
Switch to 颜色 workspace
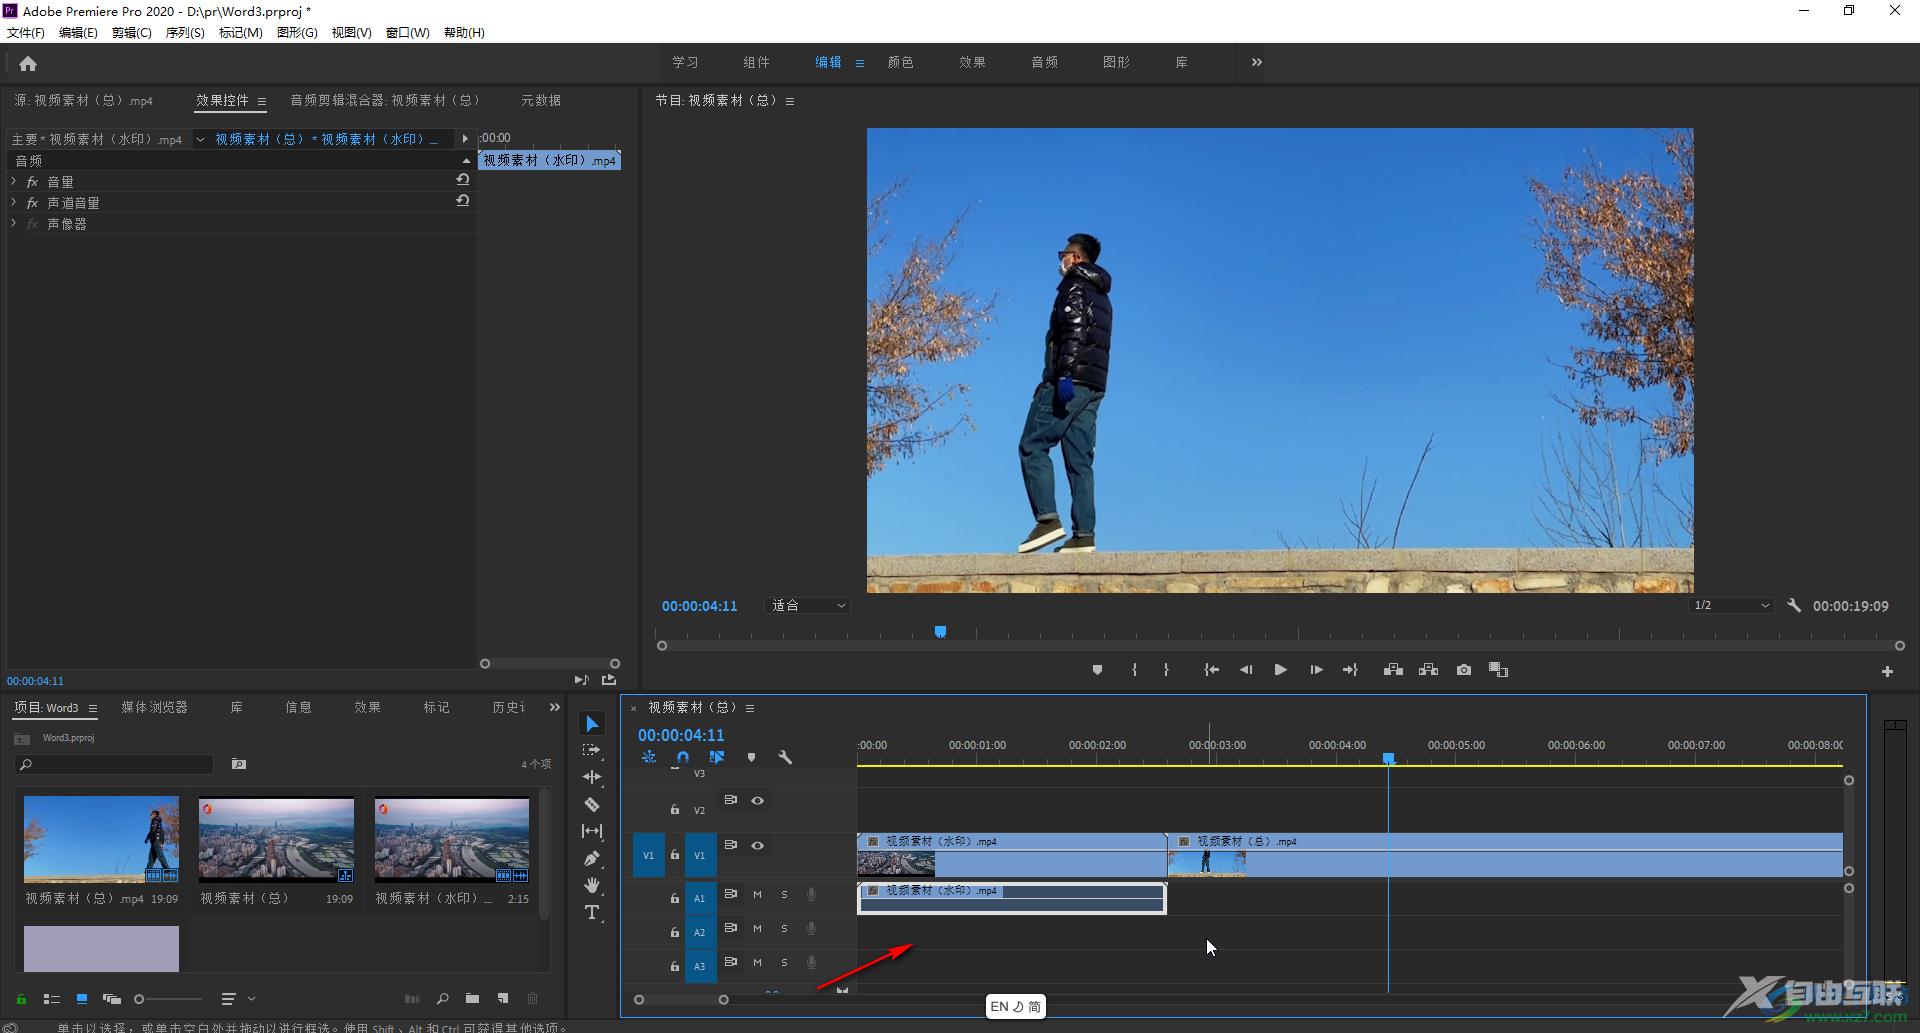900,62
